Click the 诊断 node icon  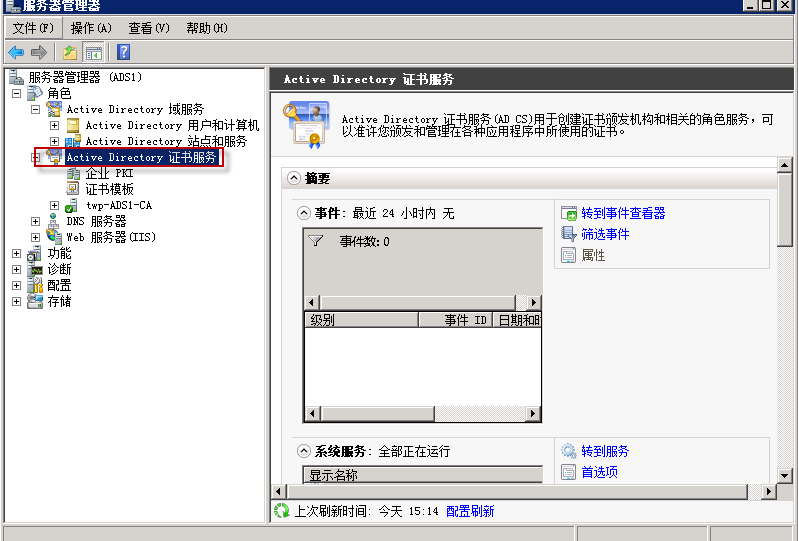35,269
